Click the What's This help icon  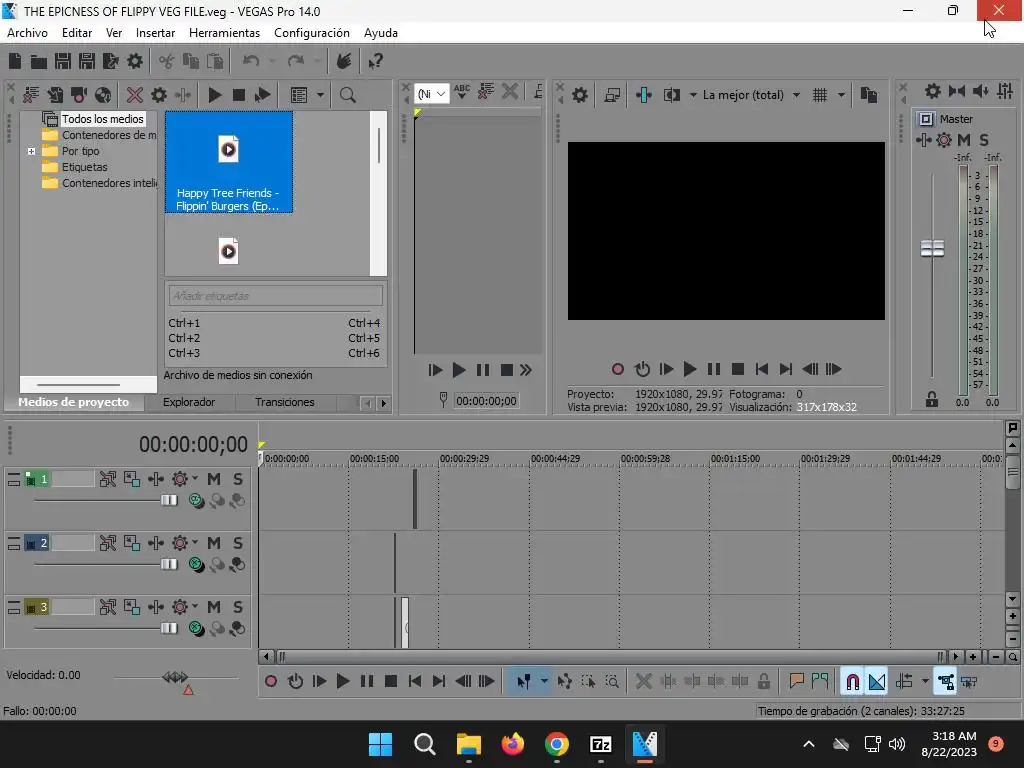pos(375,61)
